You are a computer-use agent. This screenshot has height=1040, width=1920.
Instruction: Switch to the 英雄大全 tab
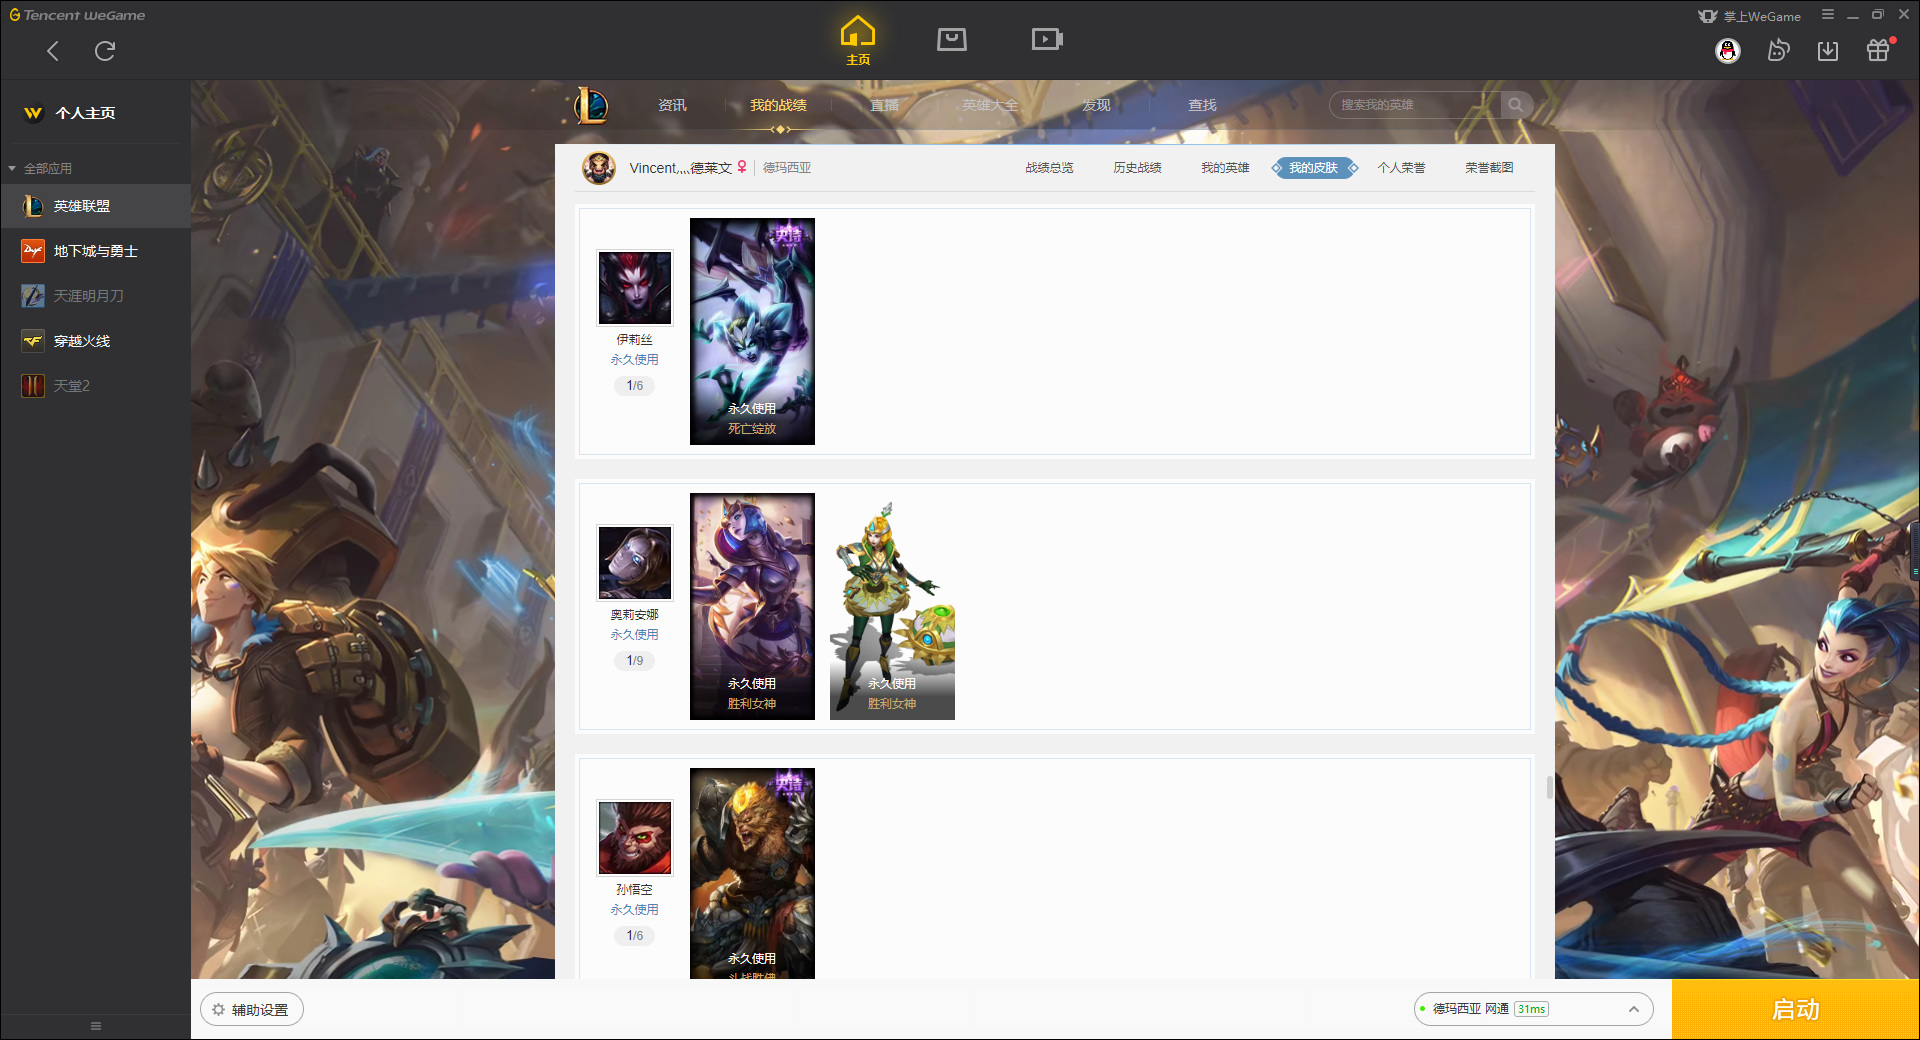click(x=990, y=105)
